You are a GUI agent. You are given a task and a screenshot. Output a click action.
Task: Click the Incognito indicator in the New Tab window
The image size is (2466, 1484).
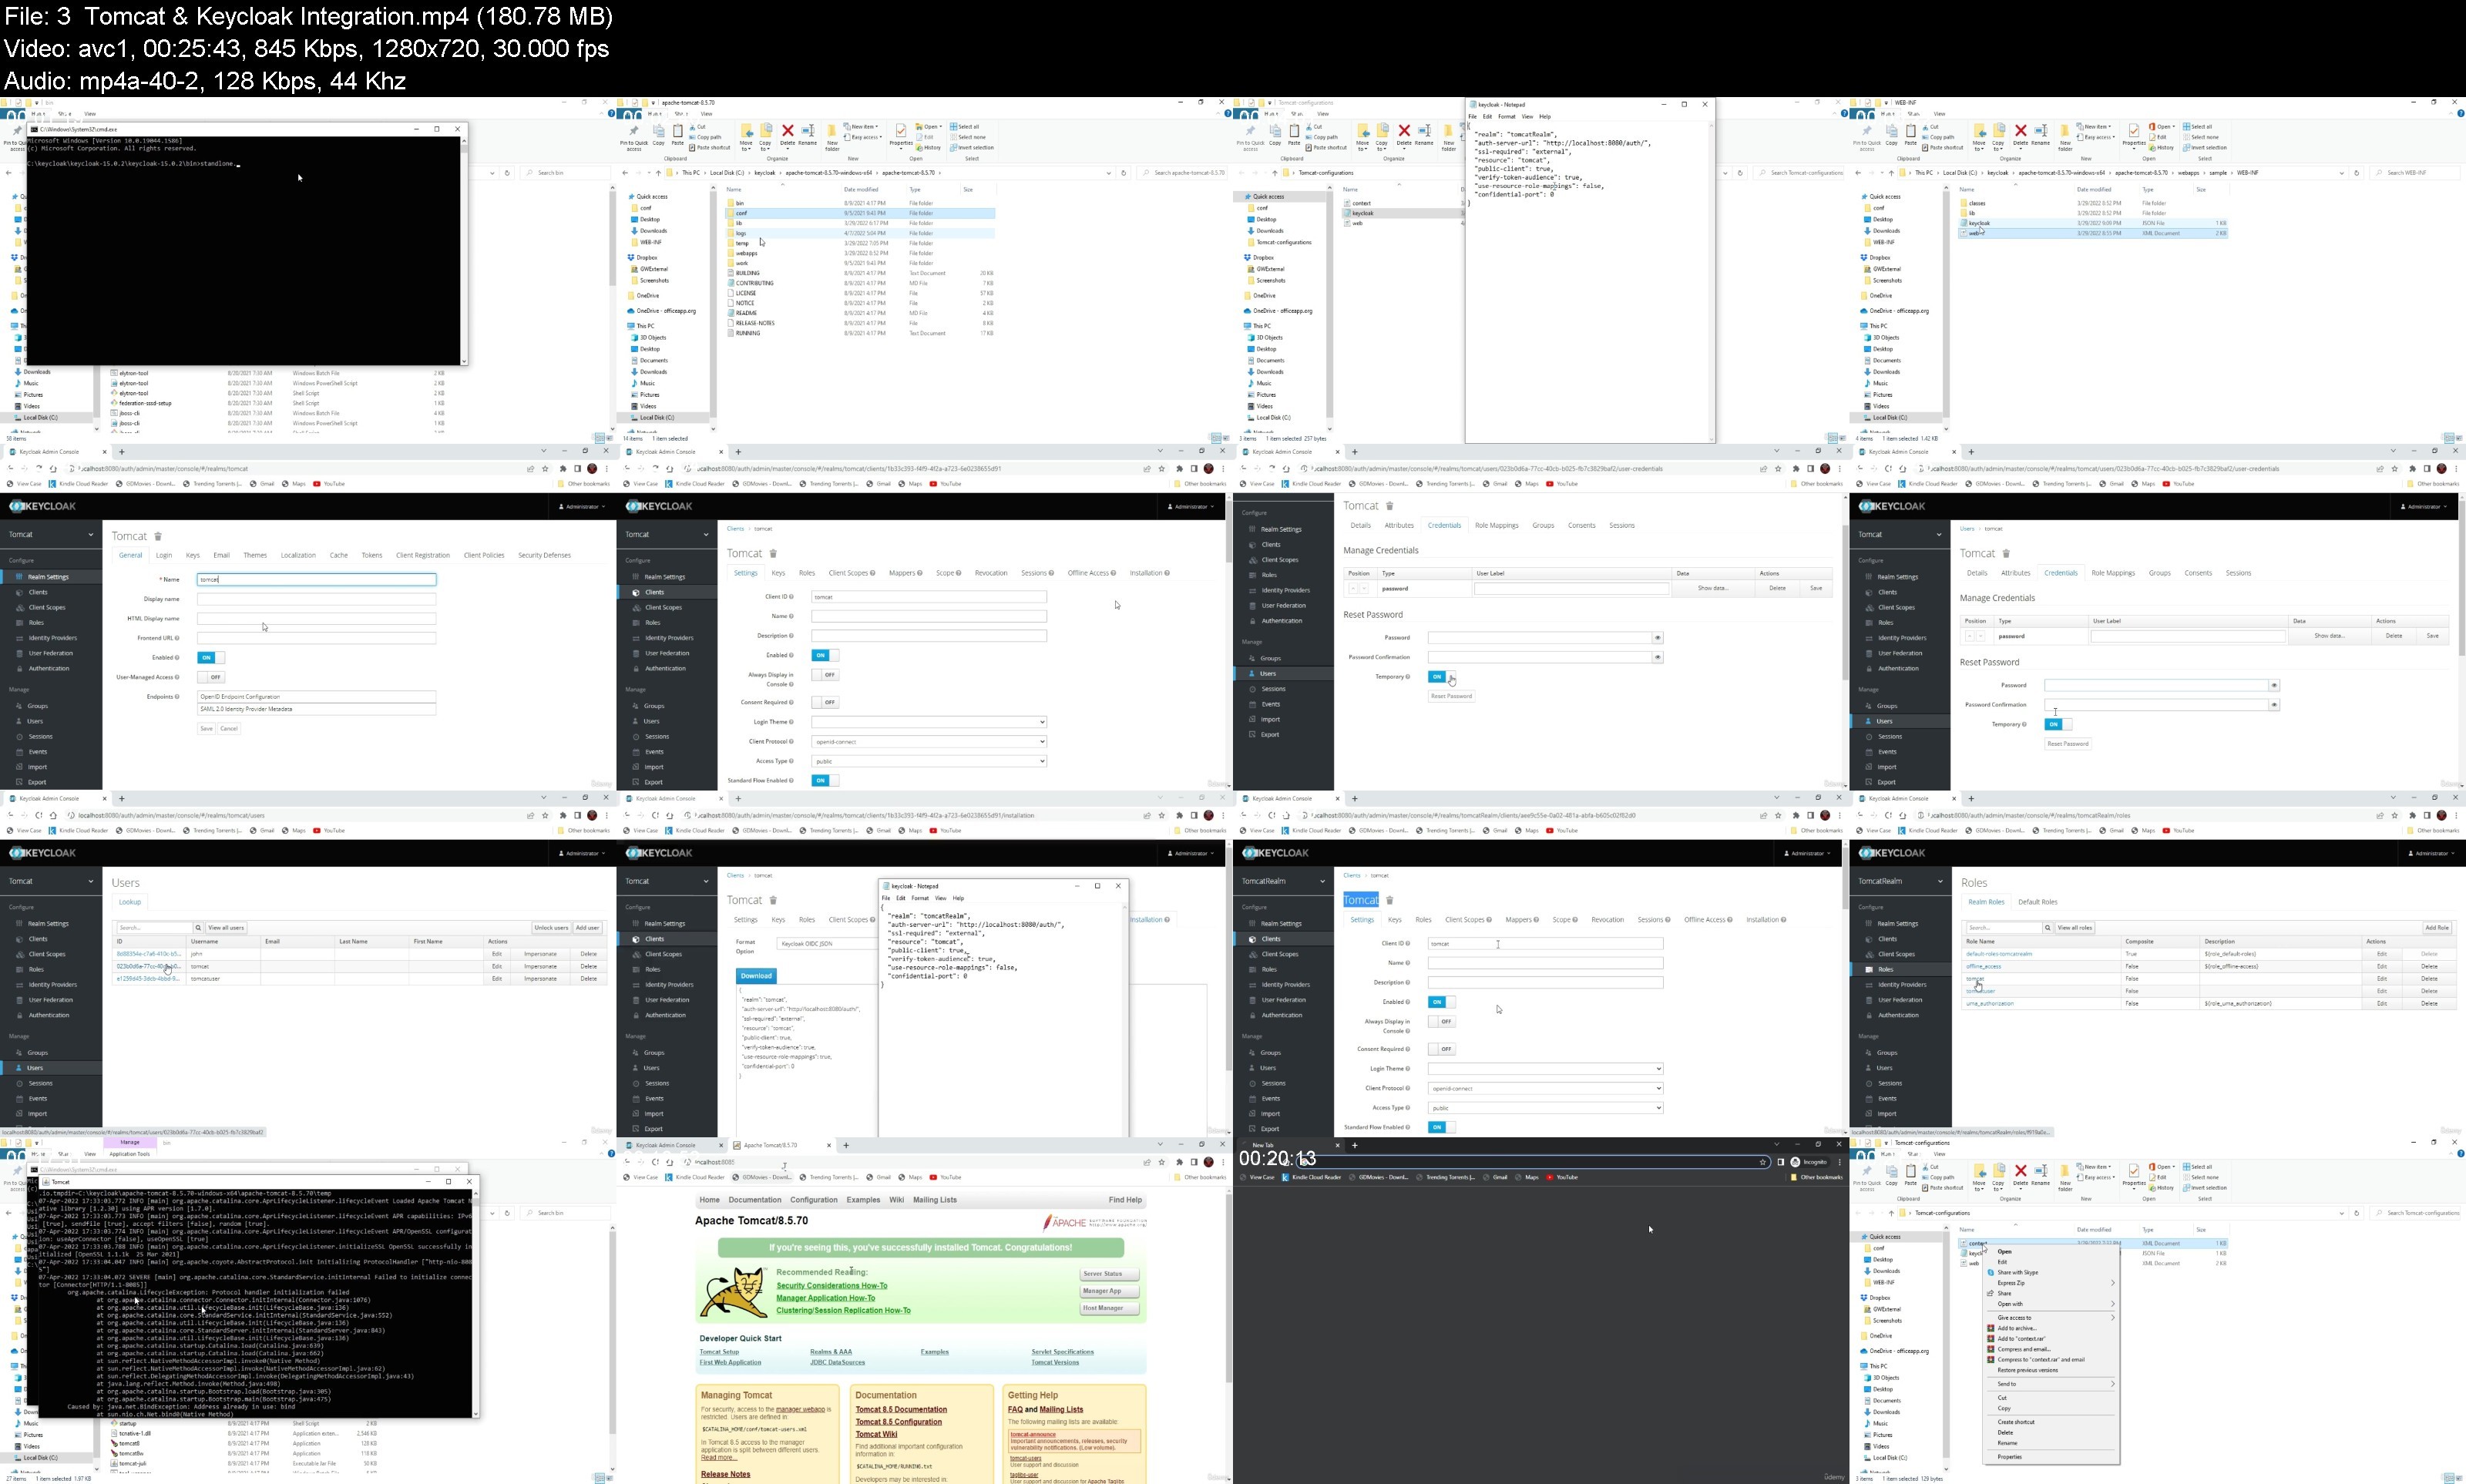tap(1810, 1162)
